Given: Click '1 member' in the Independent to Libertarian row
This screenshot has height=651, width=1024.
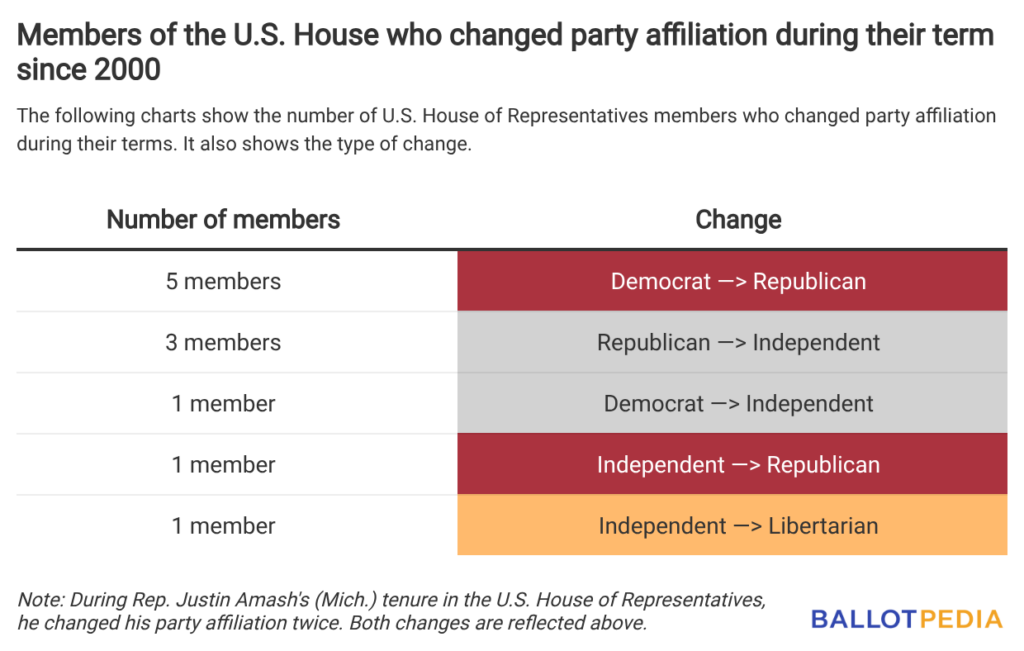Looking at the screenshot, I should [223, 526].
